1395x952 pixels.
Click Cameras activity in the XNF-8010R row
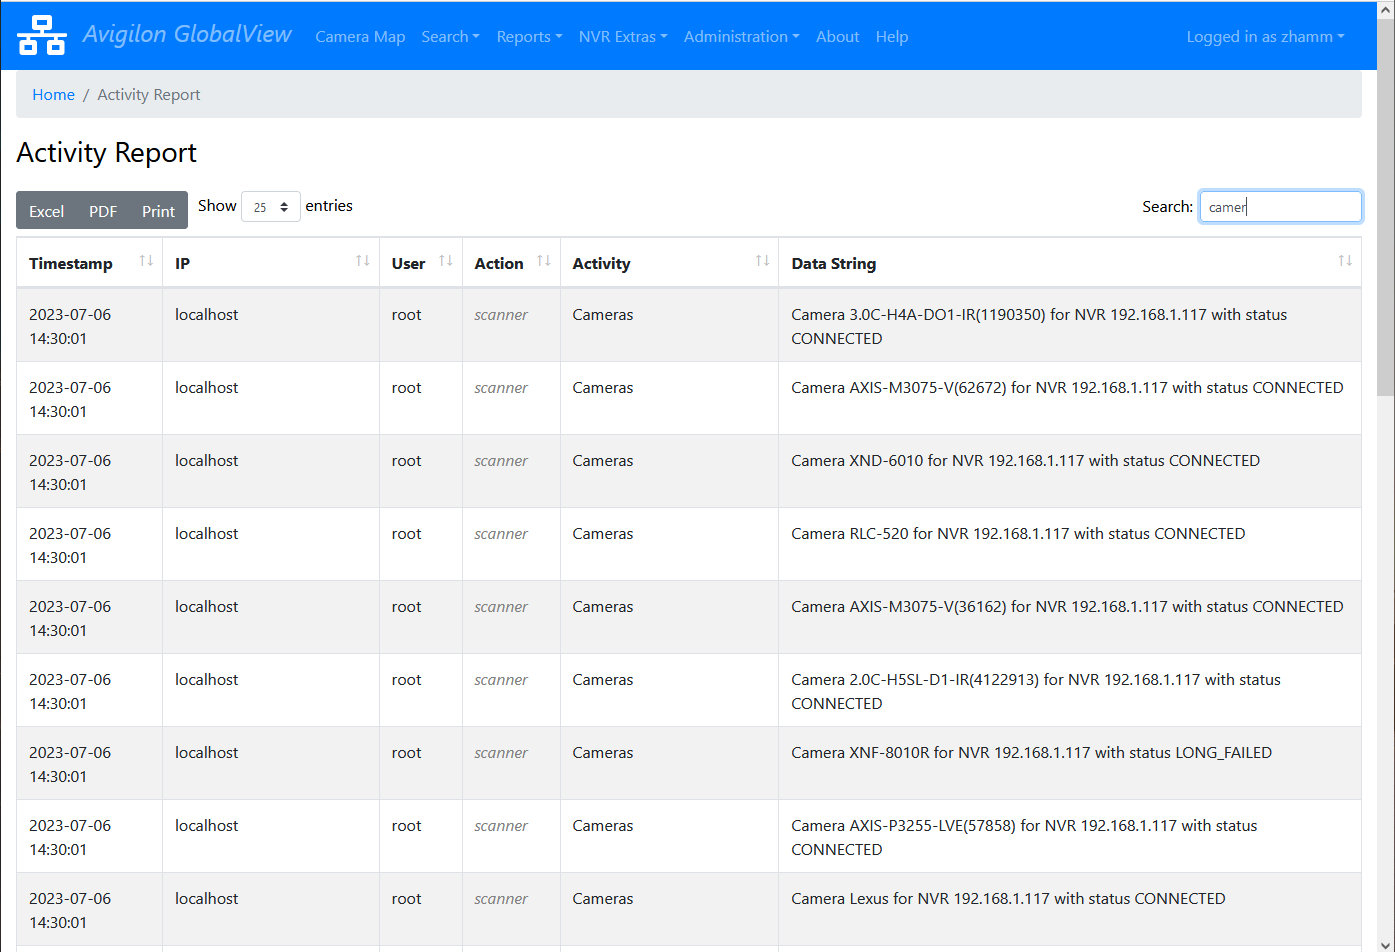point(602,752)
